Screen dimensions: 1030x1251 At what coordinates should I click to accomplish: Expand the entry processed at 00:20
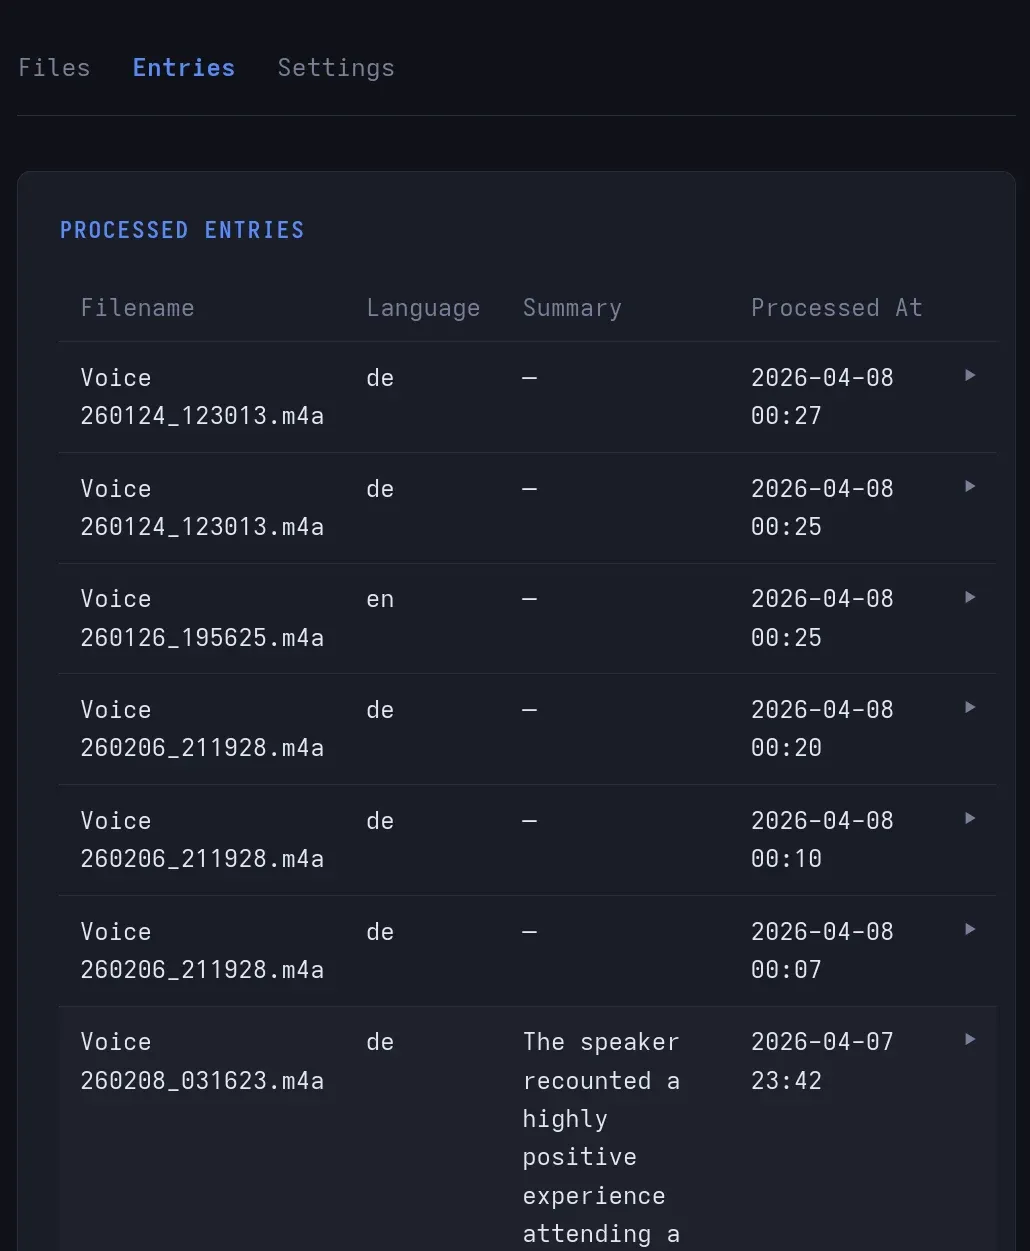970,707
